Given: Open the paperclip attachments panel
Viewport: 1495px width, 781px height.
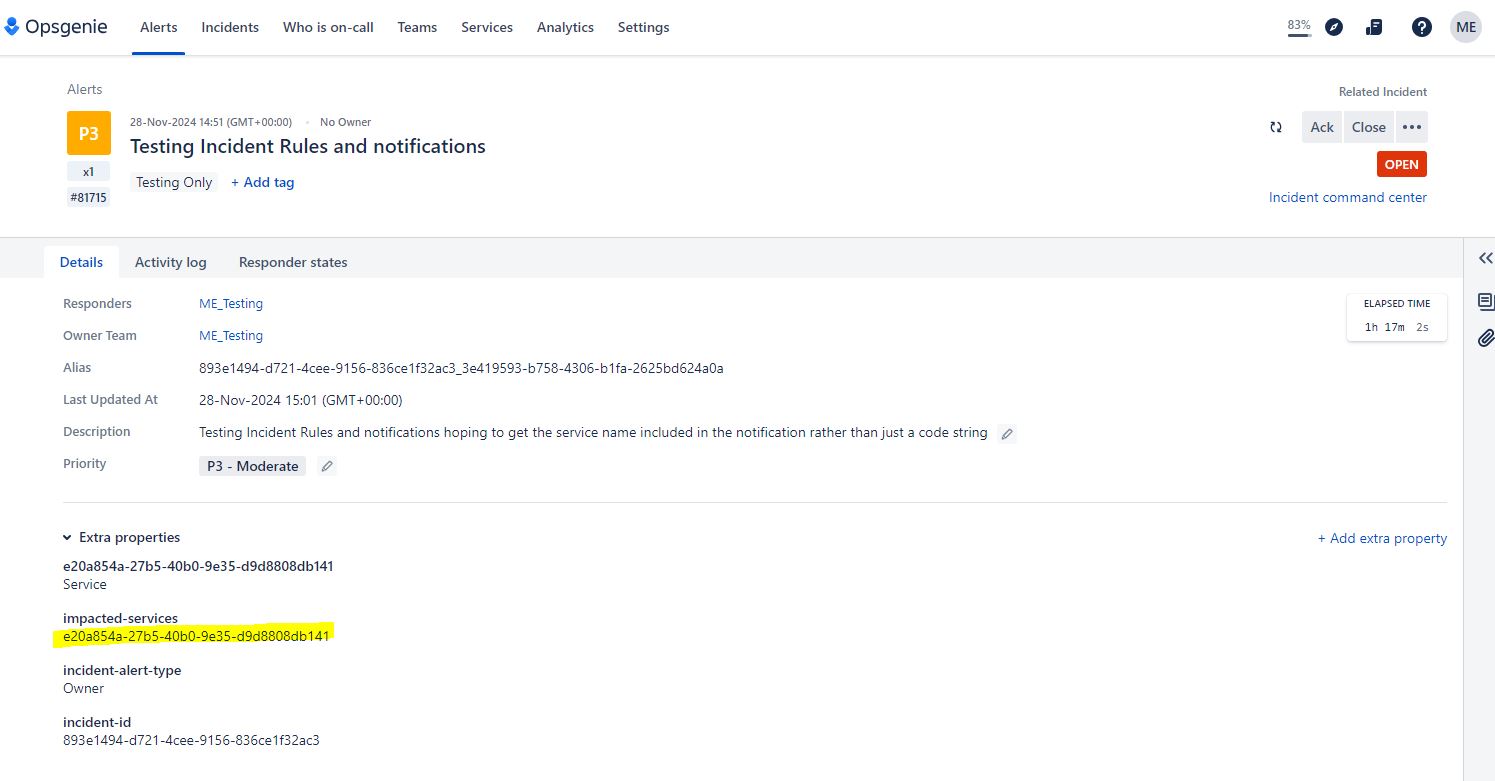Looking at the screenshot, I should (1485, 338).
